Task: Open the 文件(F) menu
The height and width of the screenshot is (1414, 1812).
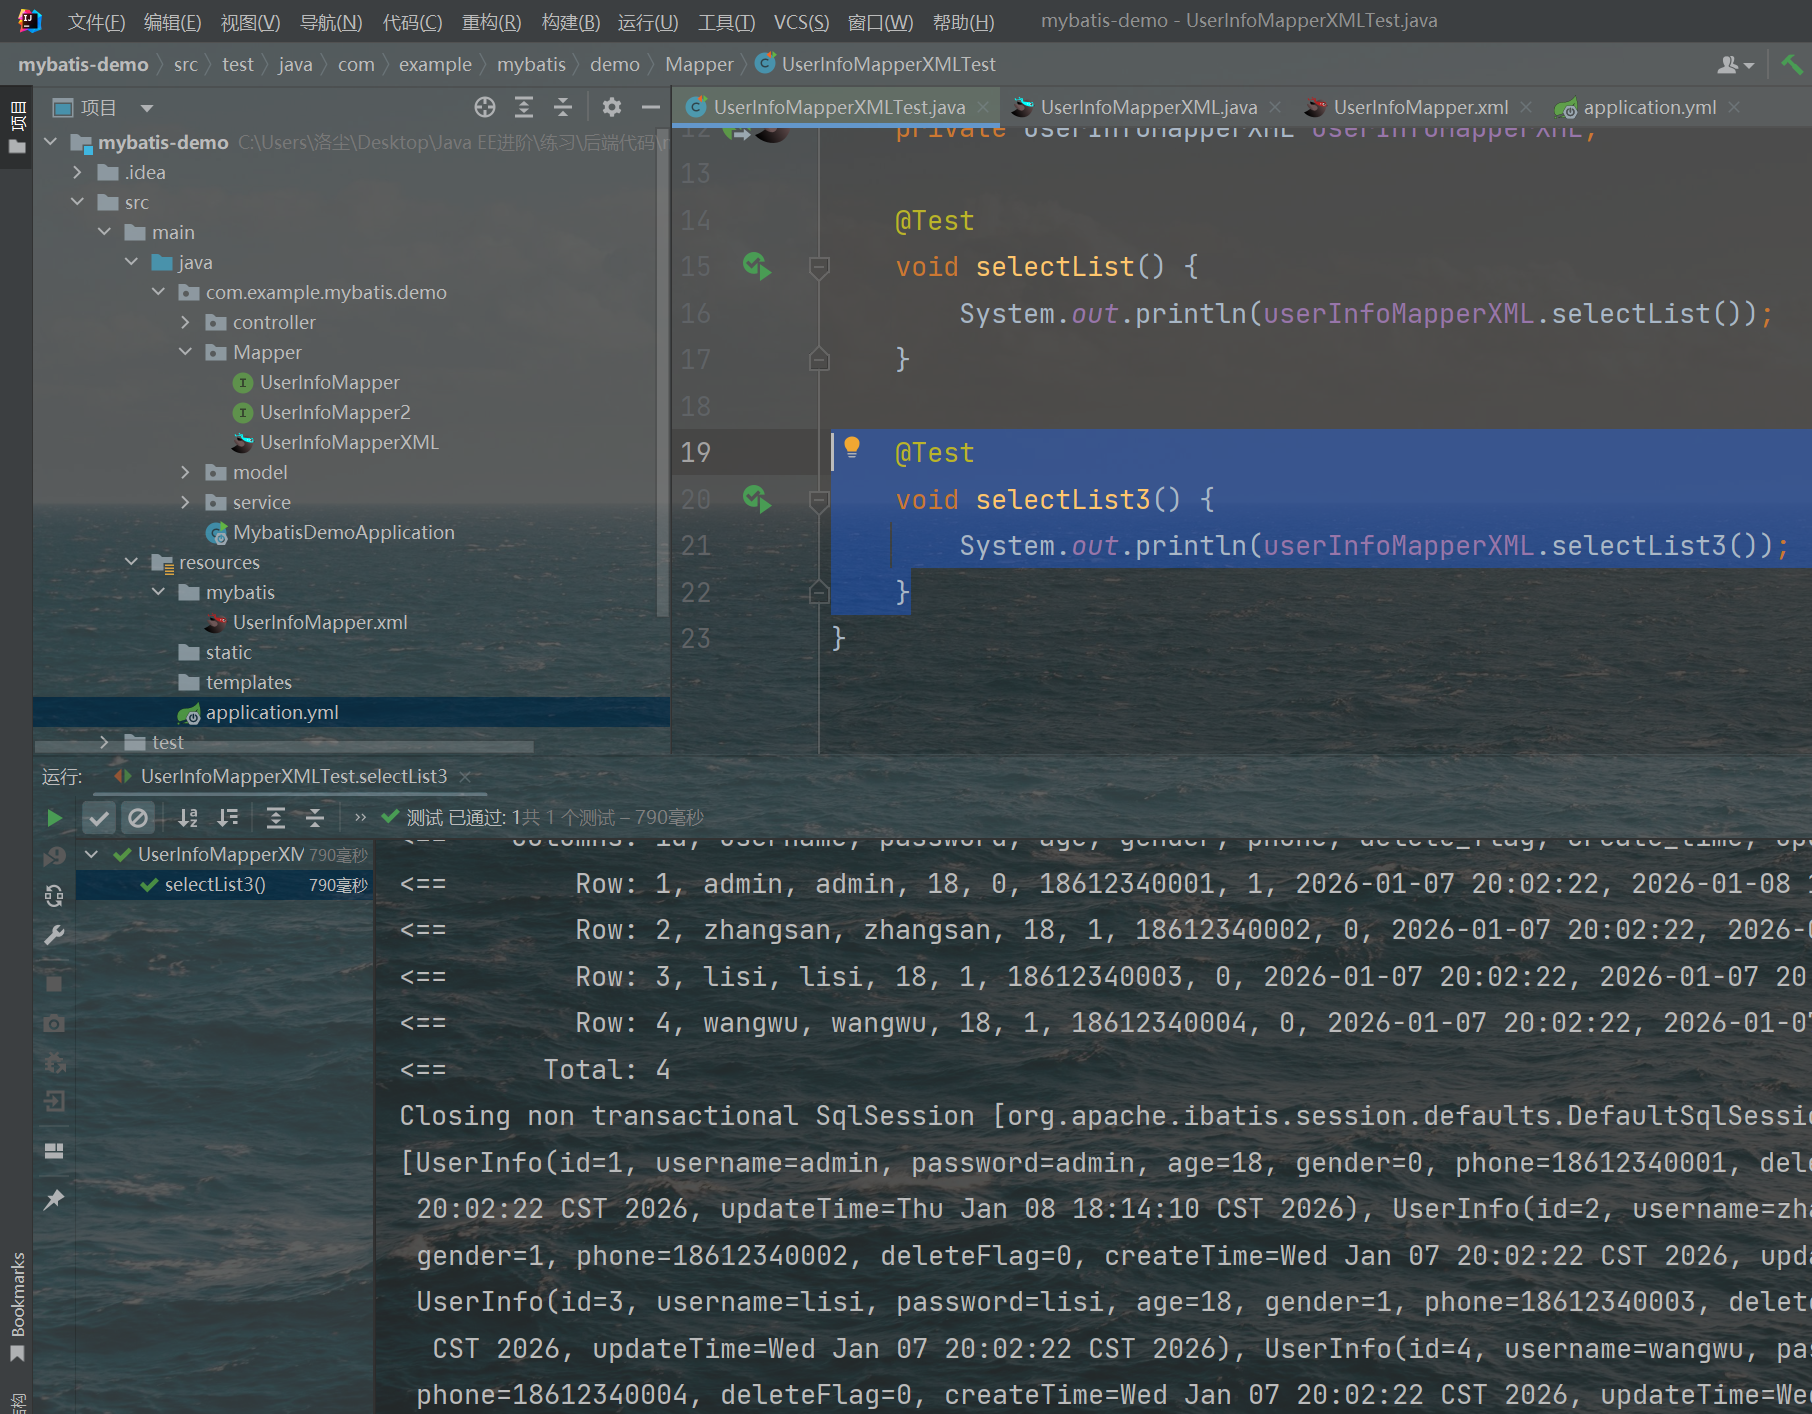Action: (x=96, y=21)
